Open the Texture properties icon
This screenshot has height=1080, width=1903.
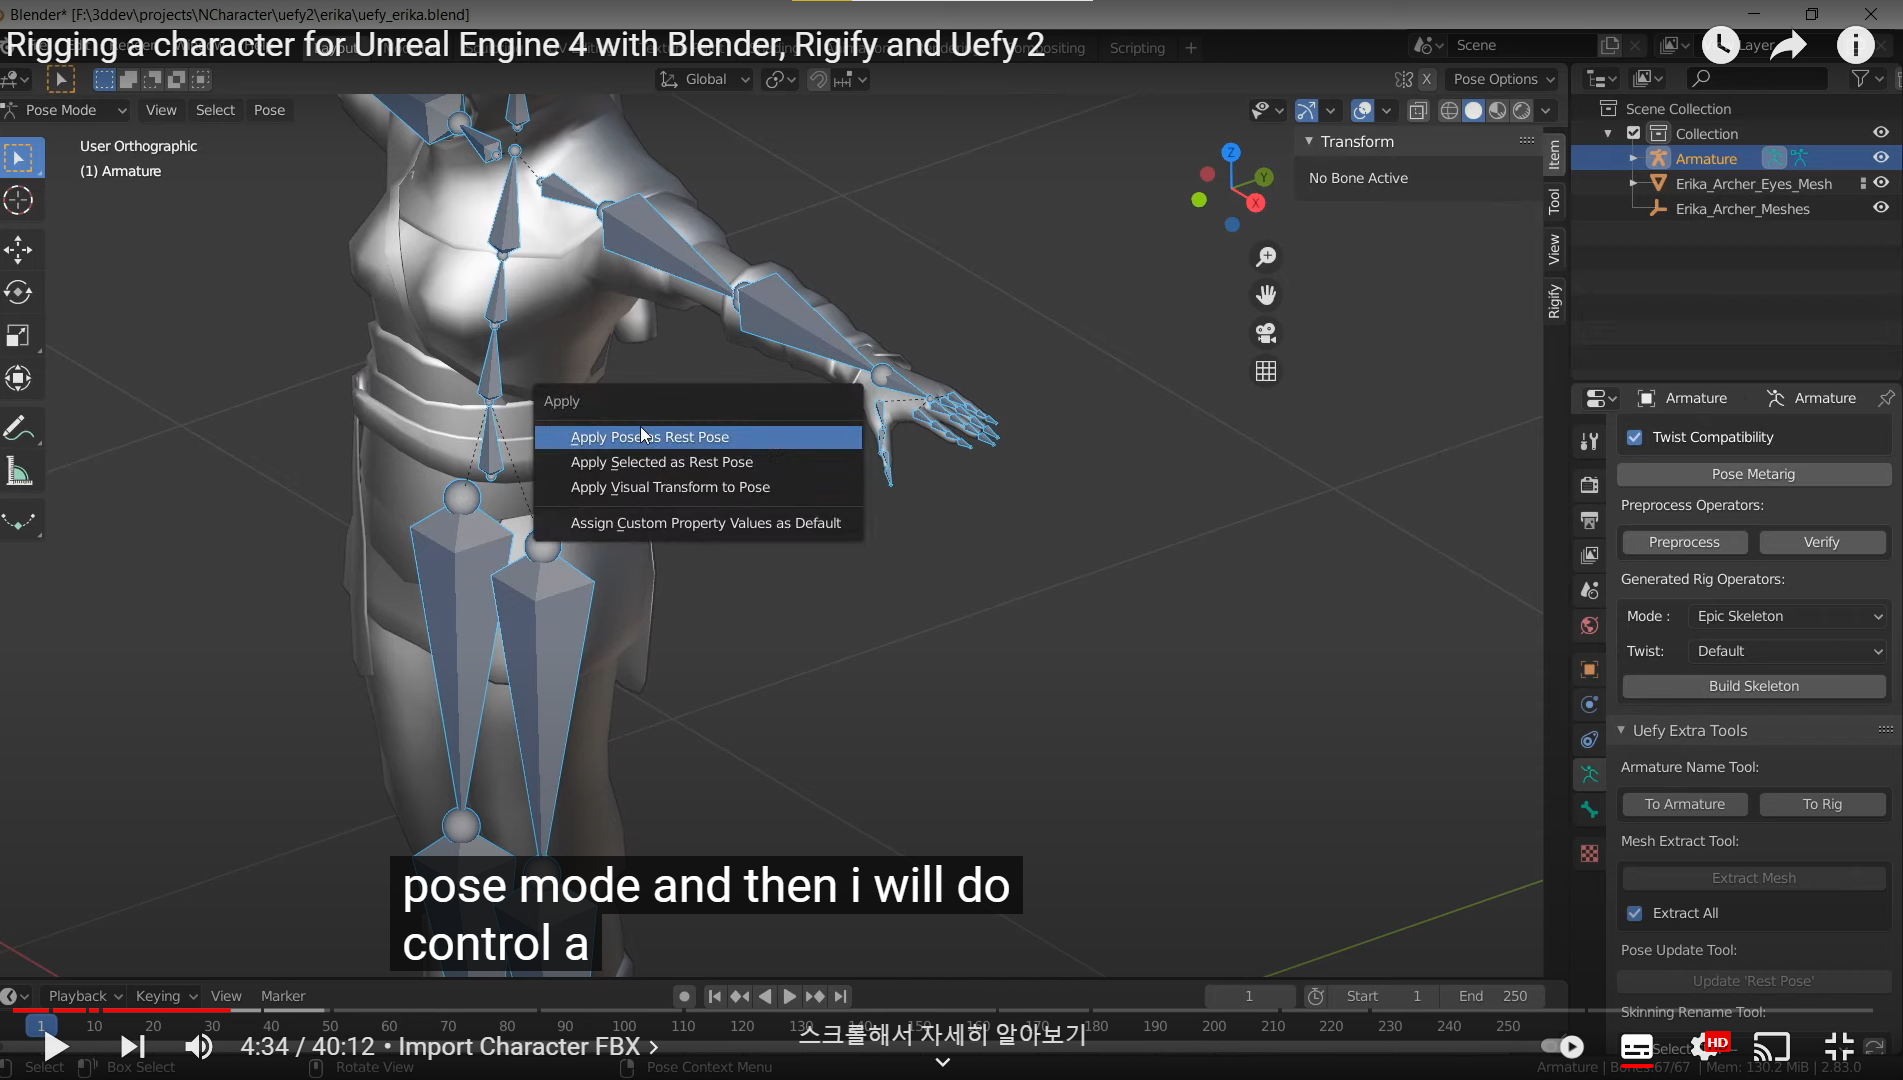click(x=1589, y=853)
